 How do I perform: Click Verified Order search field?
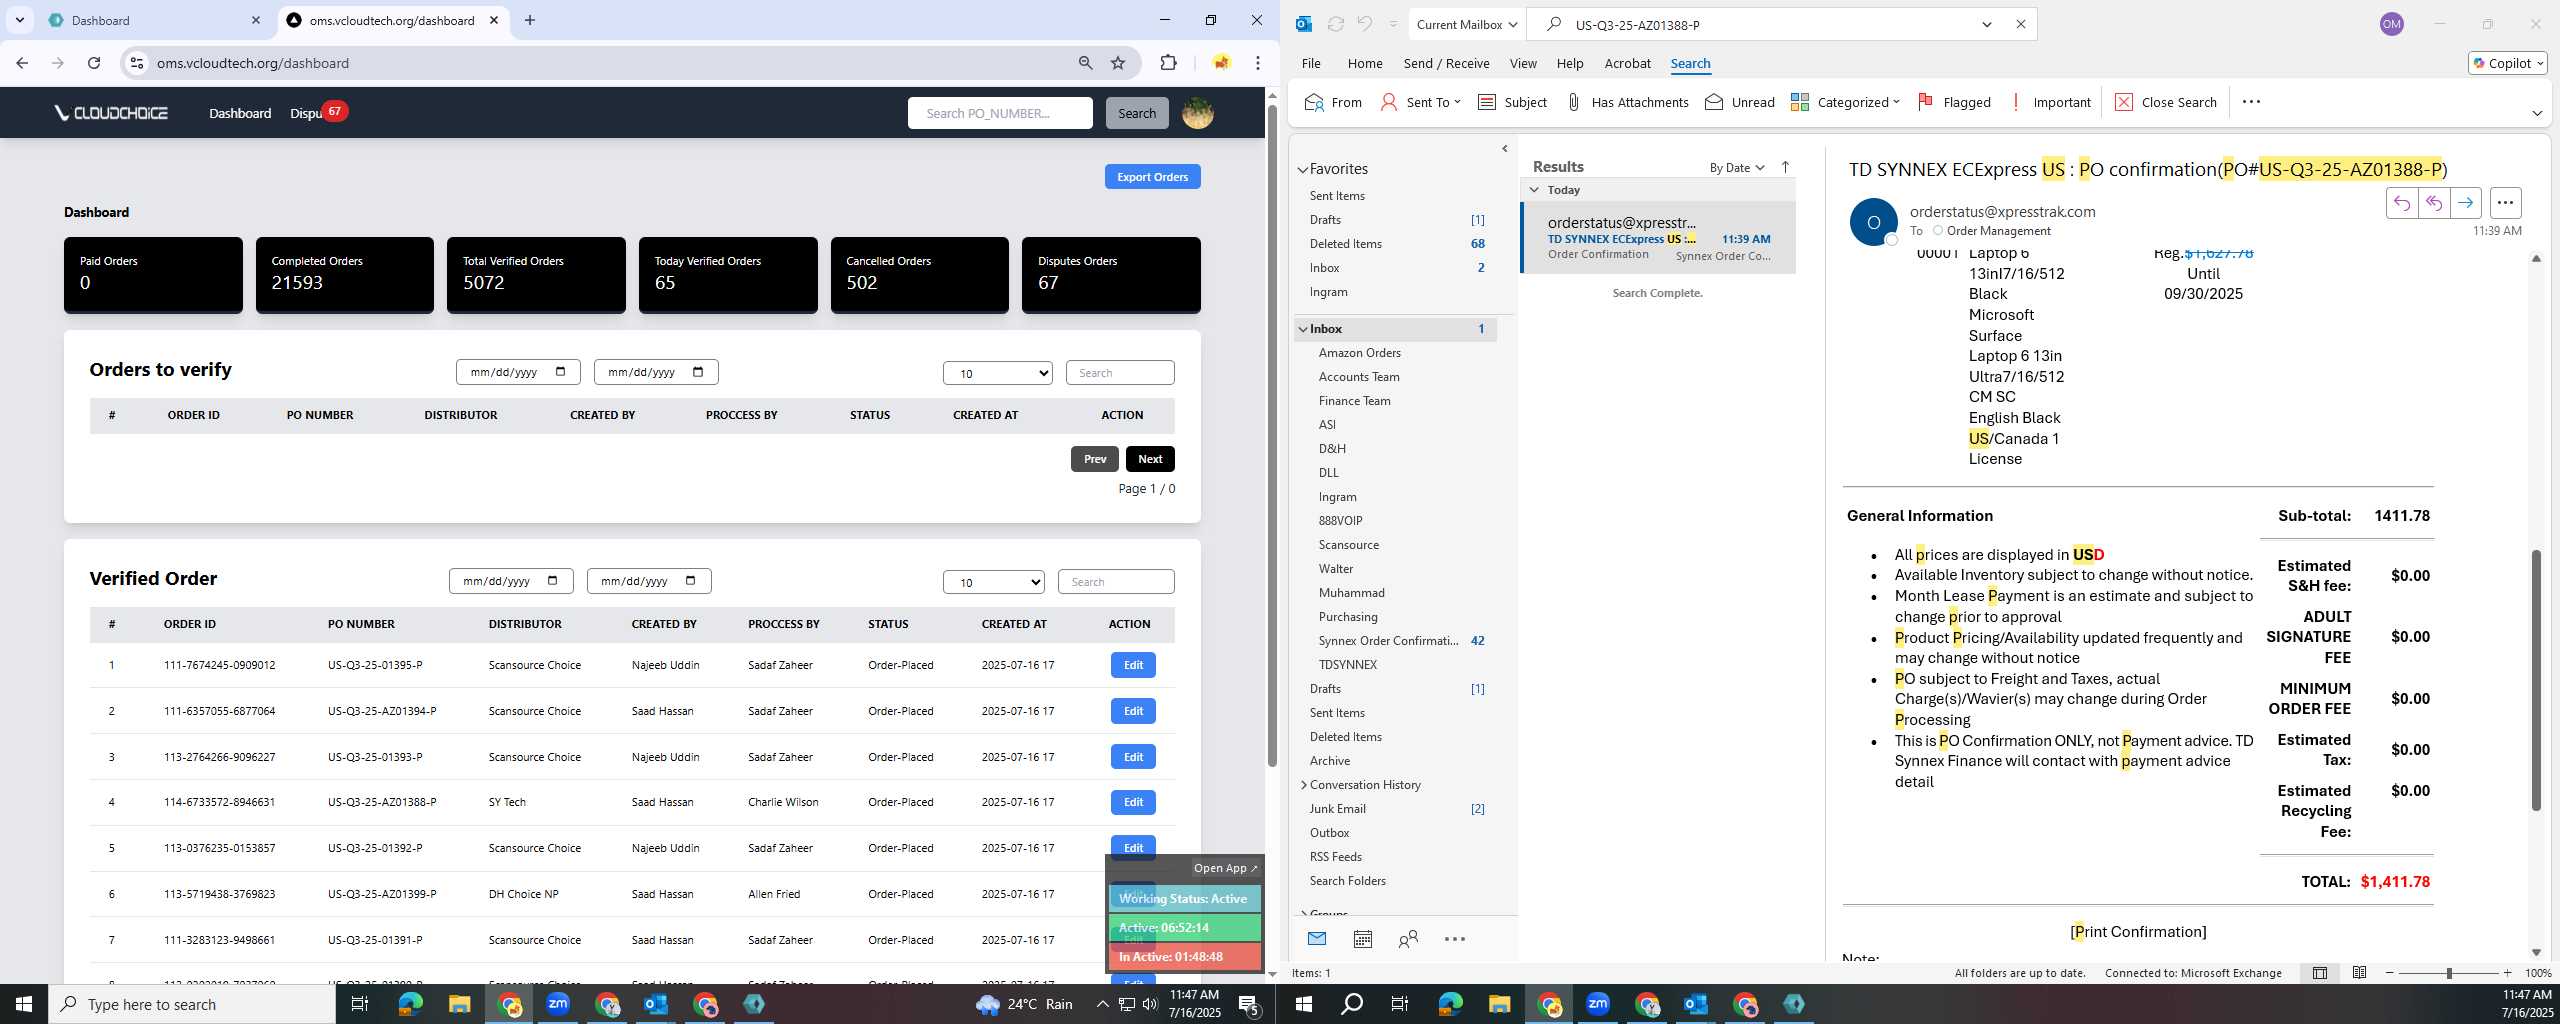[x=1116, y=582]
